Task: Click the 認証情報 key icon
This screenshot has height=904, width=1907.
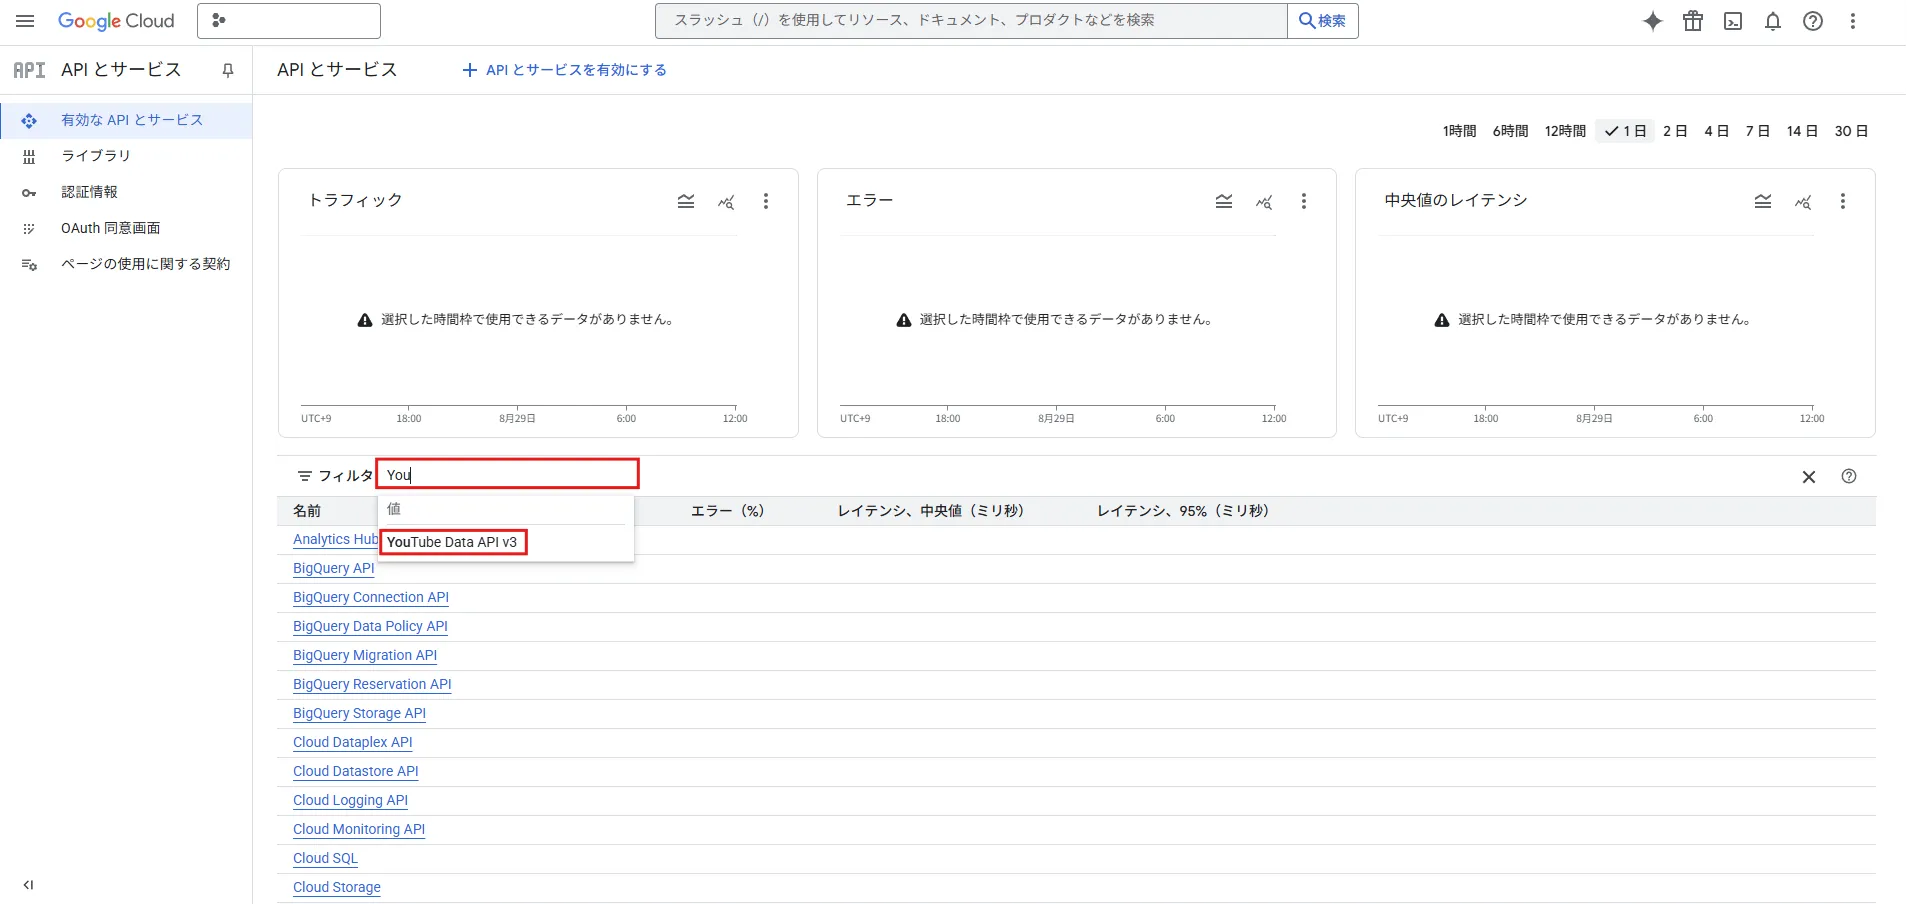Action: click(29, 193)
